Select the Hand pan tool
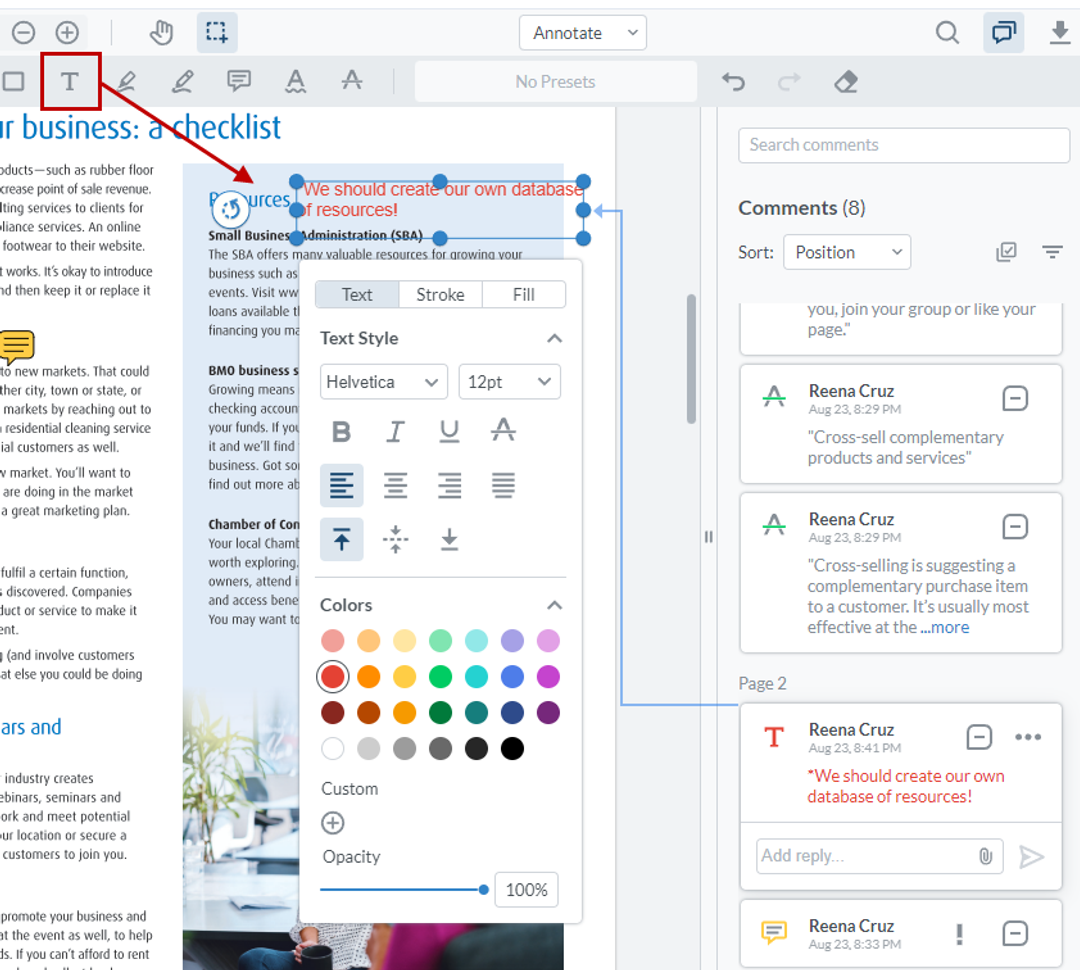This screenshot has width=1080, height=970. pos(161,31)
